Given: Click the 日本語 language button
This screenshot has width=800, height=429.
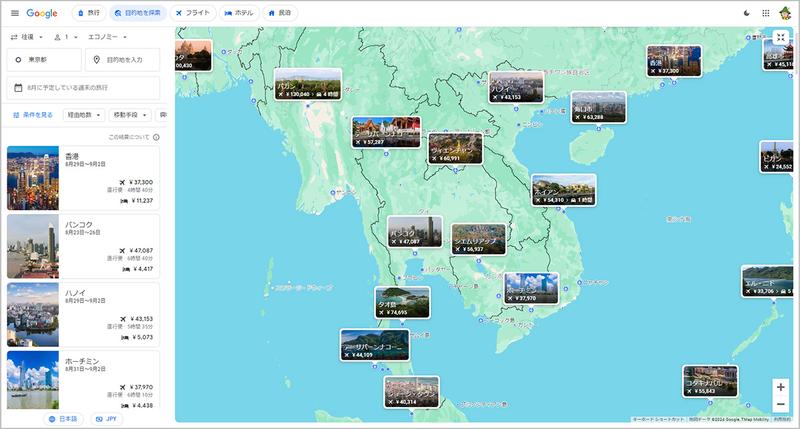Looking at the screenshot, I should 63,419.
